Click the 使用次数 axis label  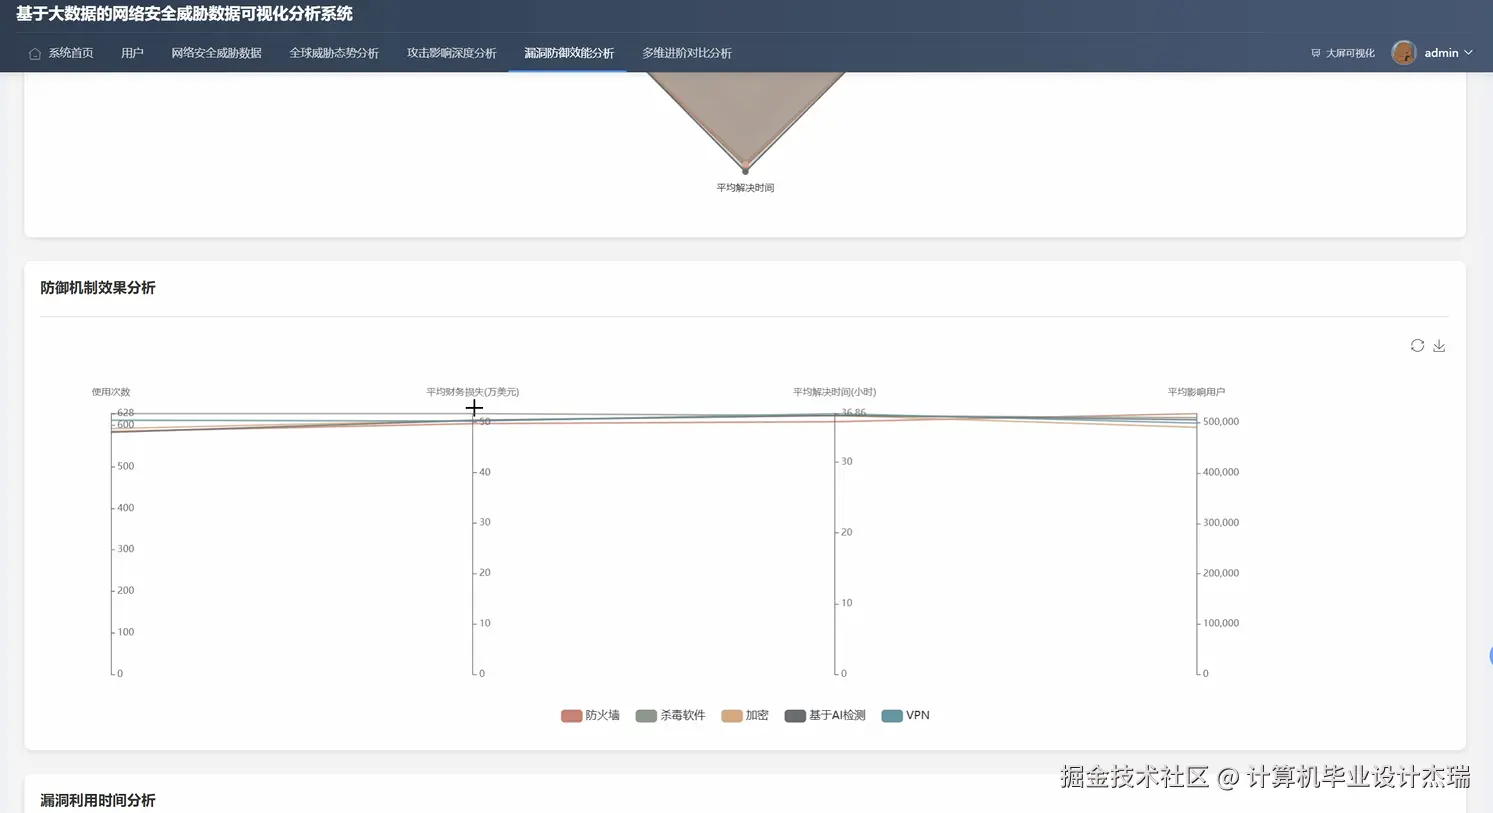[x=111, y=392]
